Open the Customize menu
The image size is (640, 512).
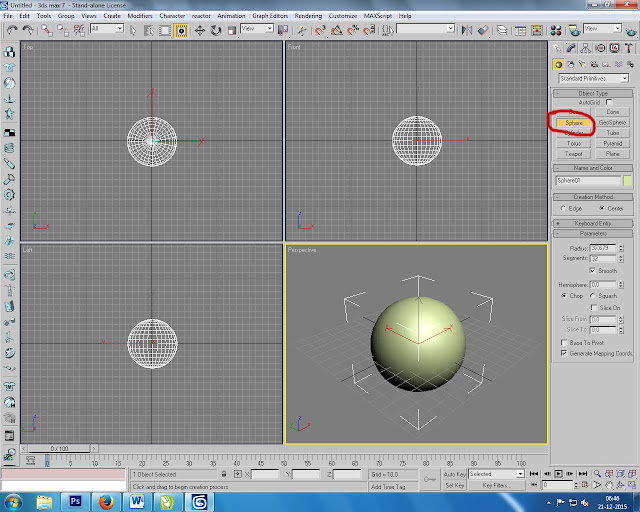(343, 16)
